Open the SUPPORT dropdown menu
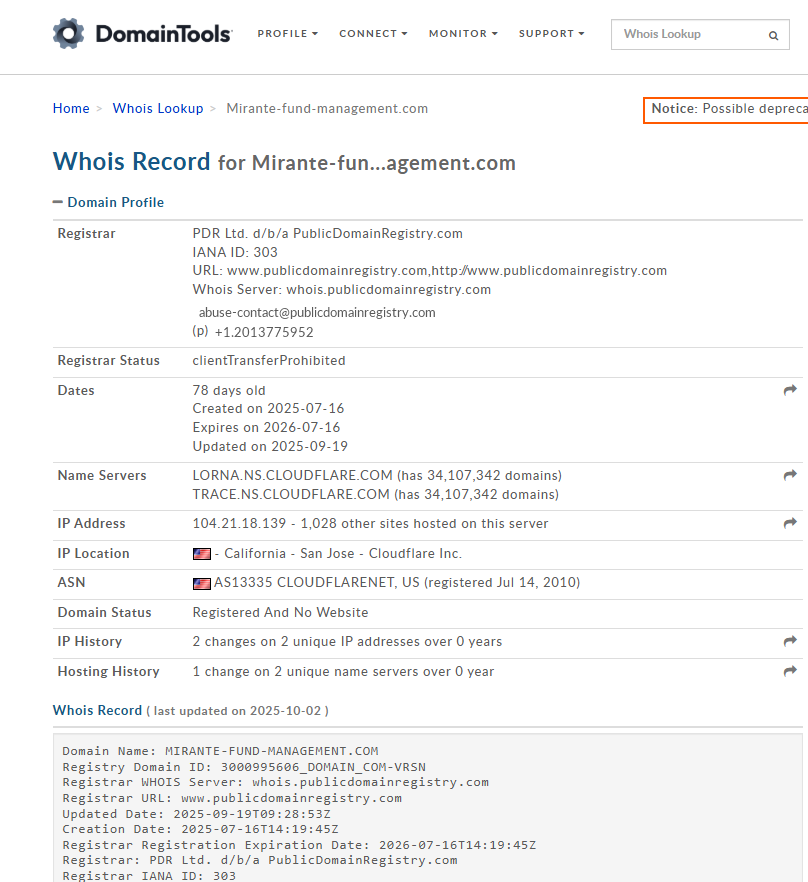The width and height of the screenshot is (808, 882). (551, 34)
